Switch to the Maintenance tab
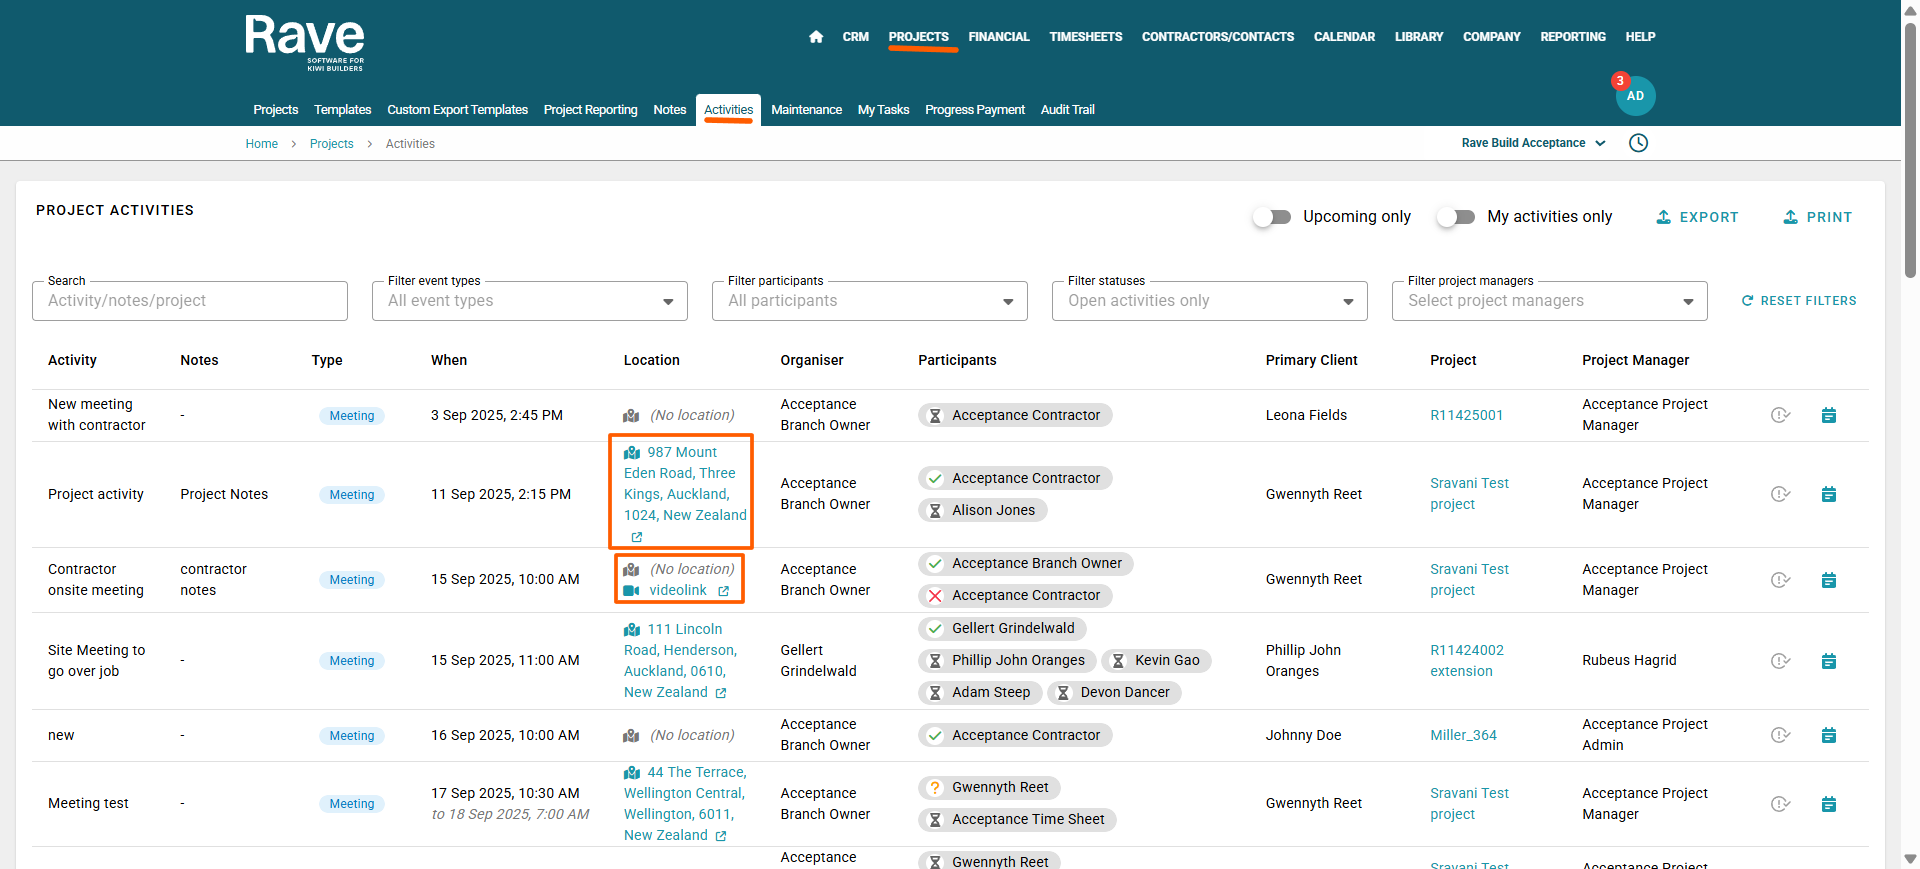1920x869 pixels. (x=806, y=110)
